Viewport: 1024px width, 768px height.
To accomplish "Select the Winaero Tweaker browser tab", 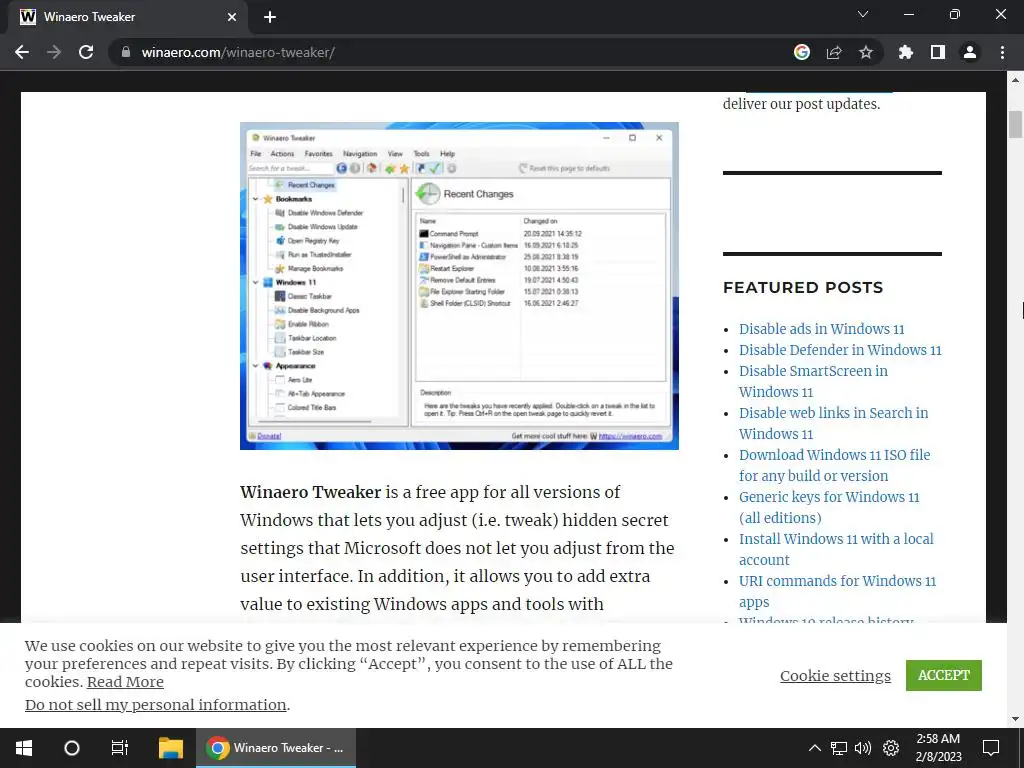I will [128, 17].
